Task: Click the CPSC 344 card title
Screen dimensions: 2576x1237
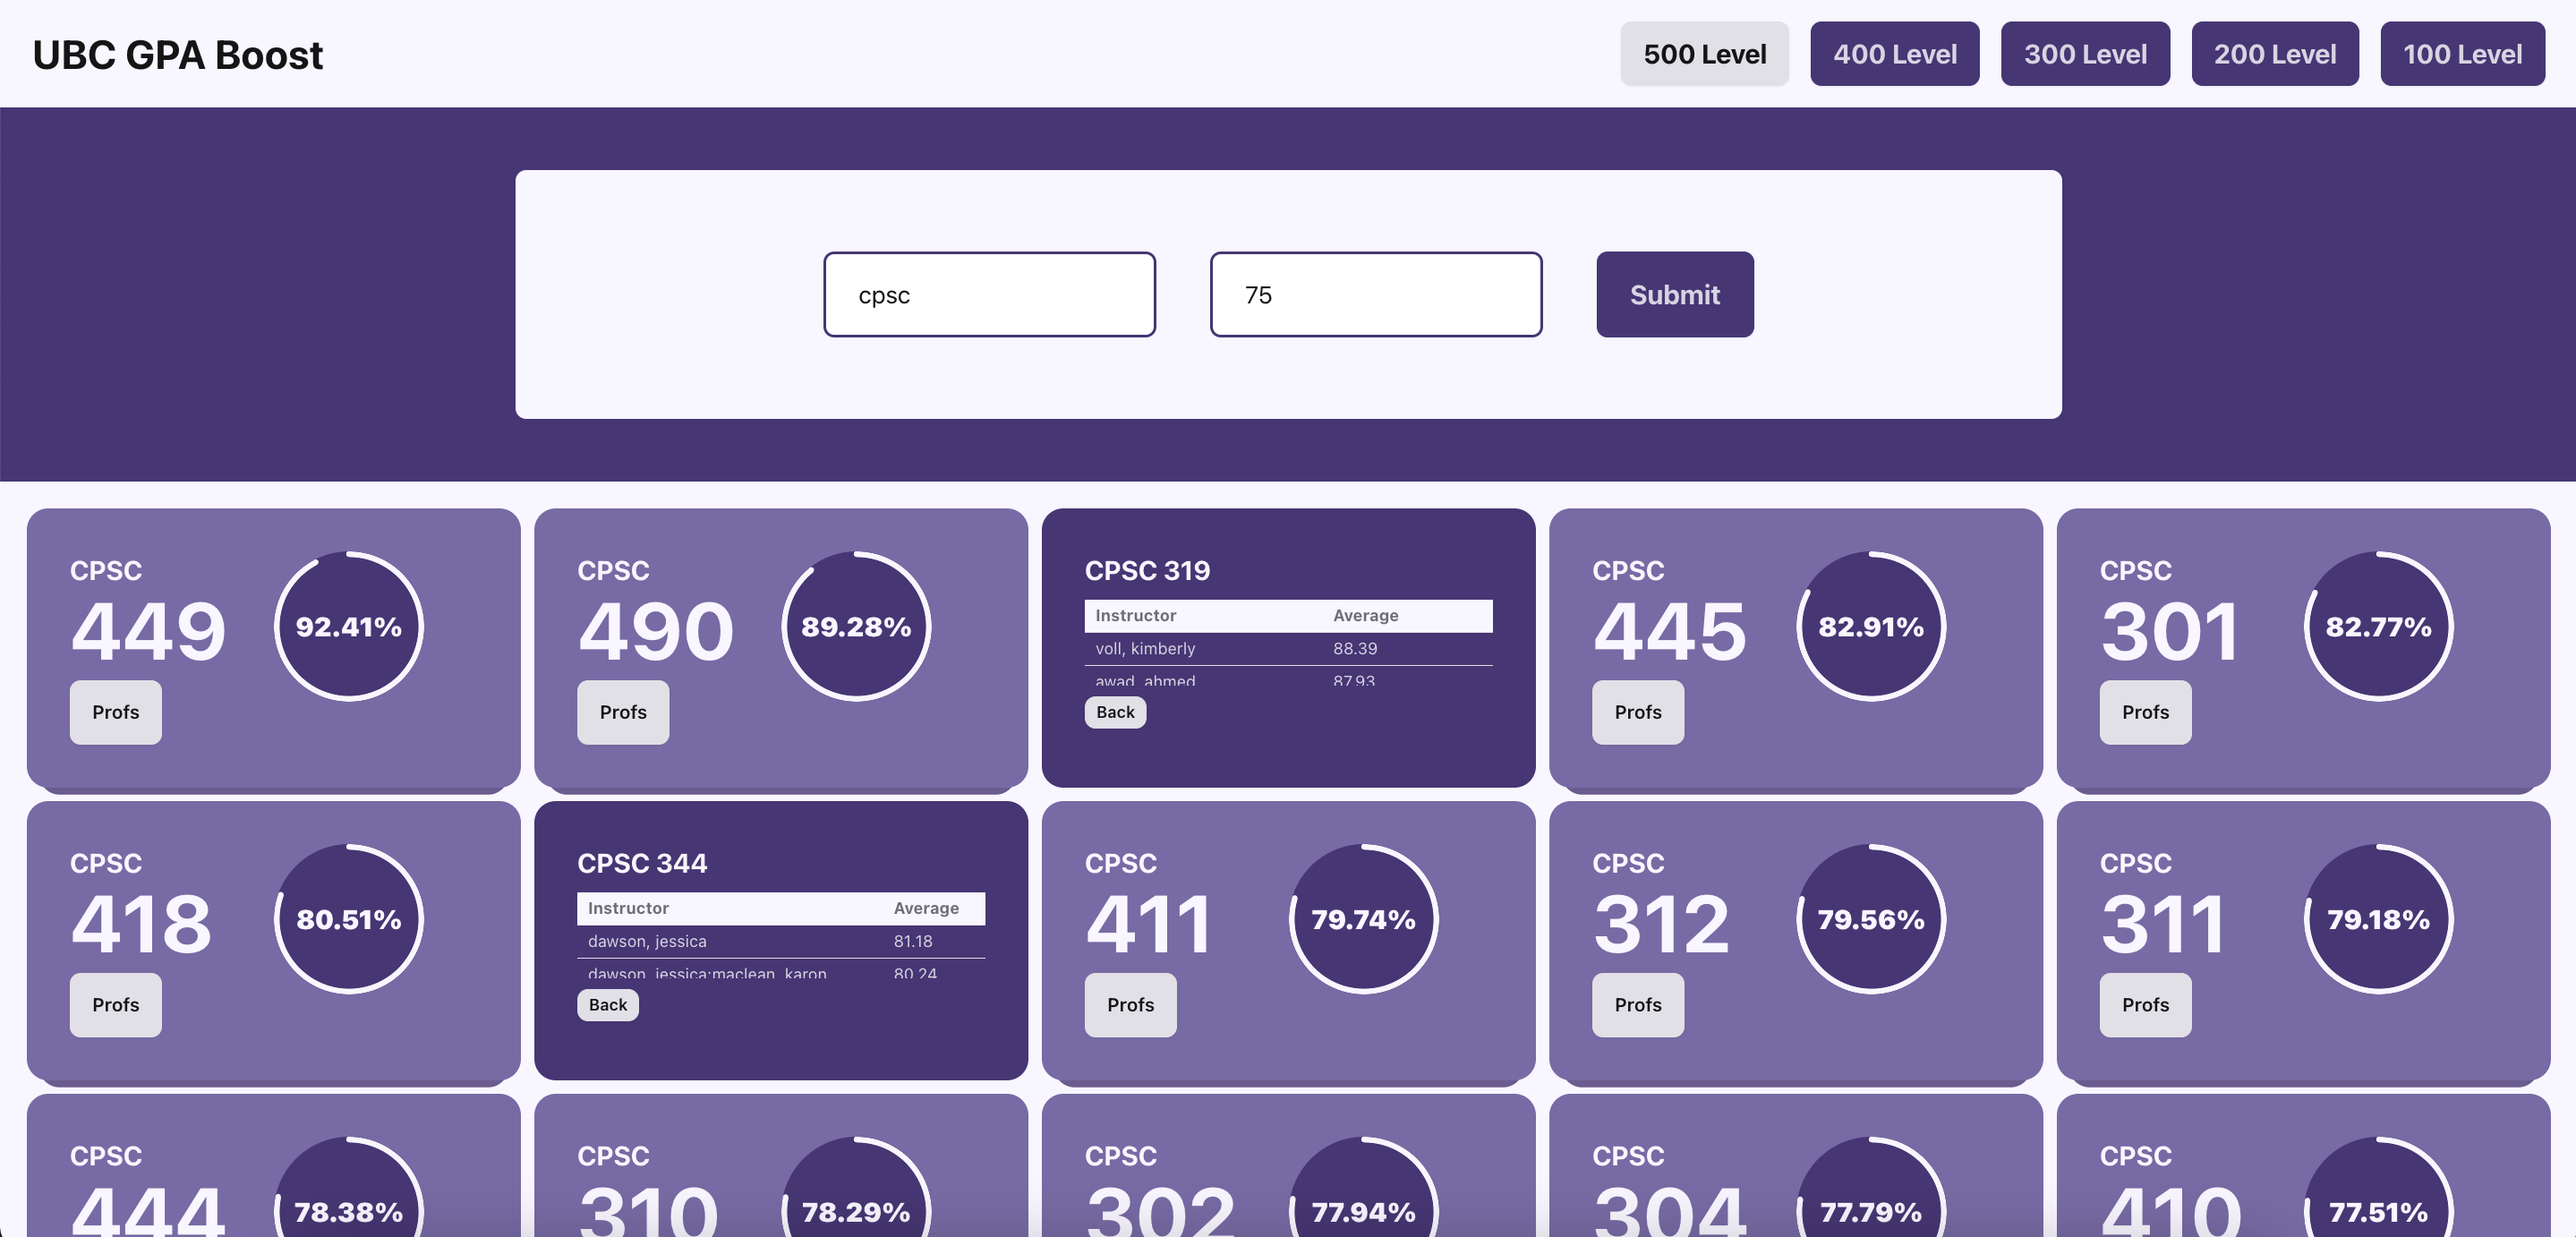Action: (642, 864)
